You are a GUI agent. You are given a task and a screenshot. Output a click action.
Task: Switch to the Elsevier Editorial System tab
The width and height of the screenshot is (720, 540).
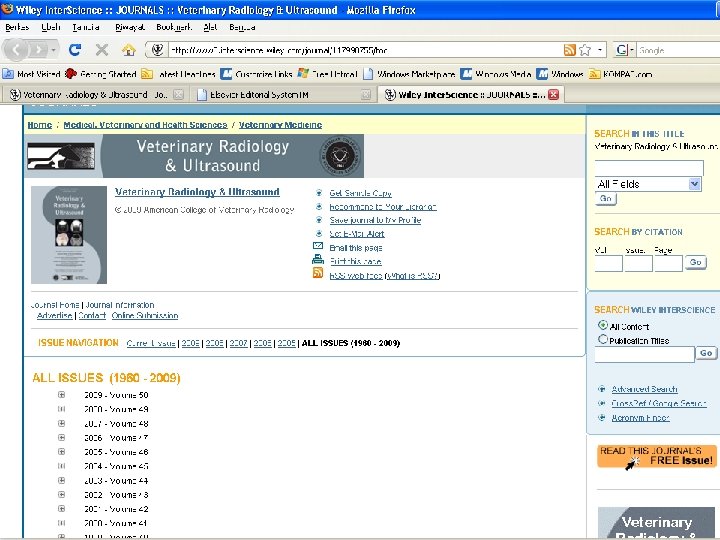[282, 95]
